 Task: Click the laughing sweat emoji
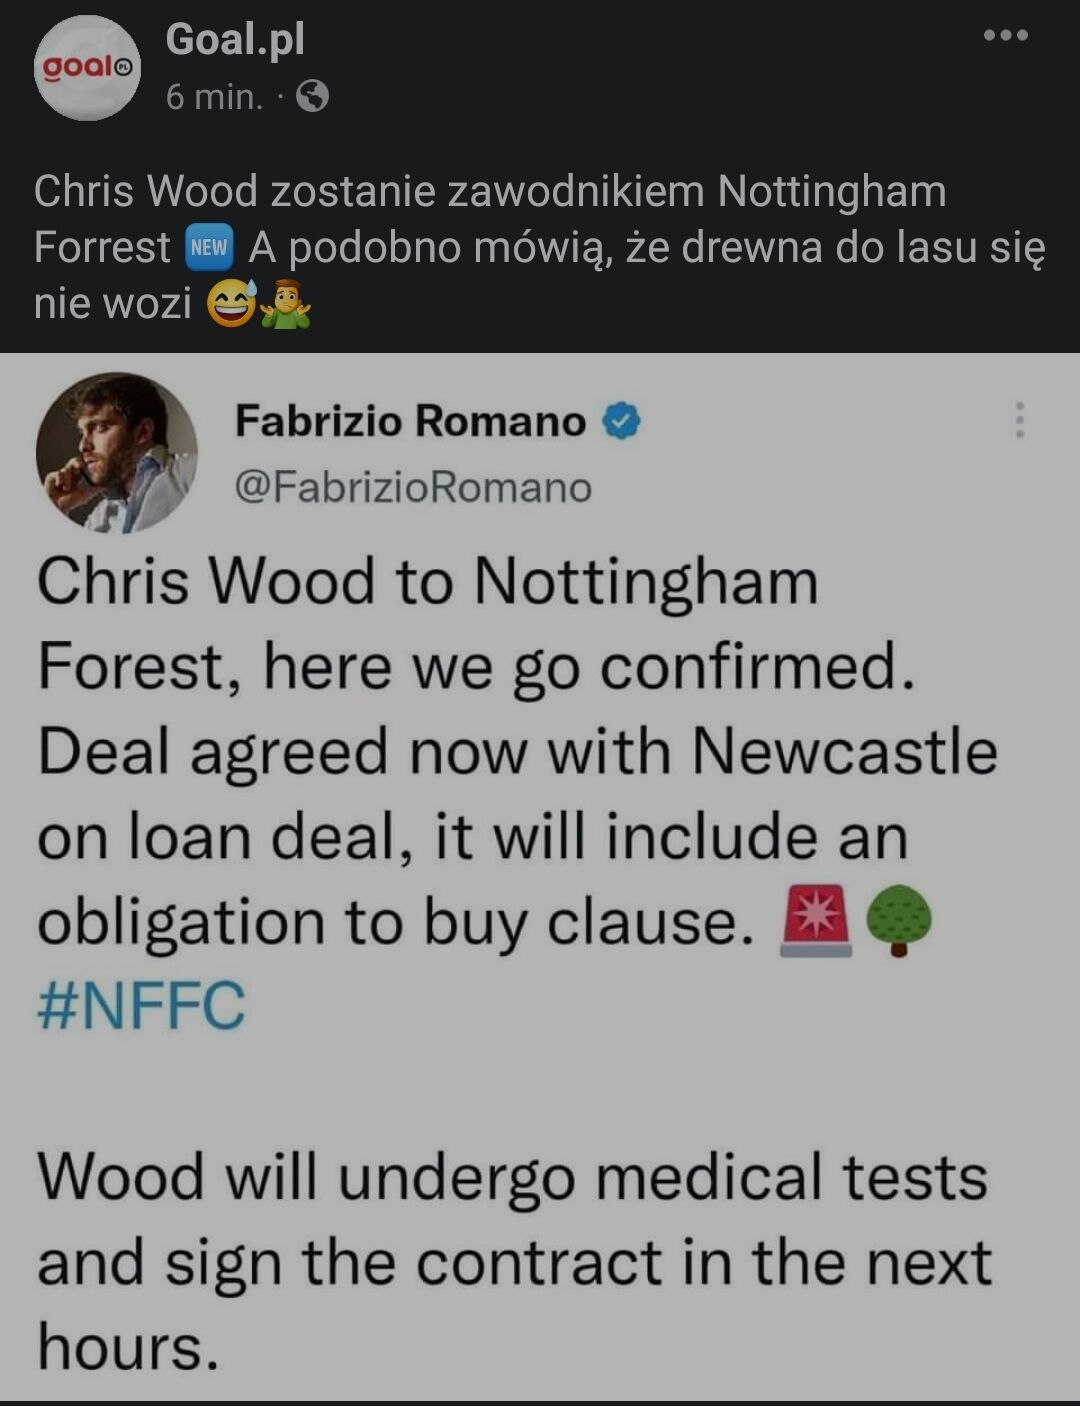click(231, 303)
